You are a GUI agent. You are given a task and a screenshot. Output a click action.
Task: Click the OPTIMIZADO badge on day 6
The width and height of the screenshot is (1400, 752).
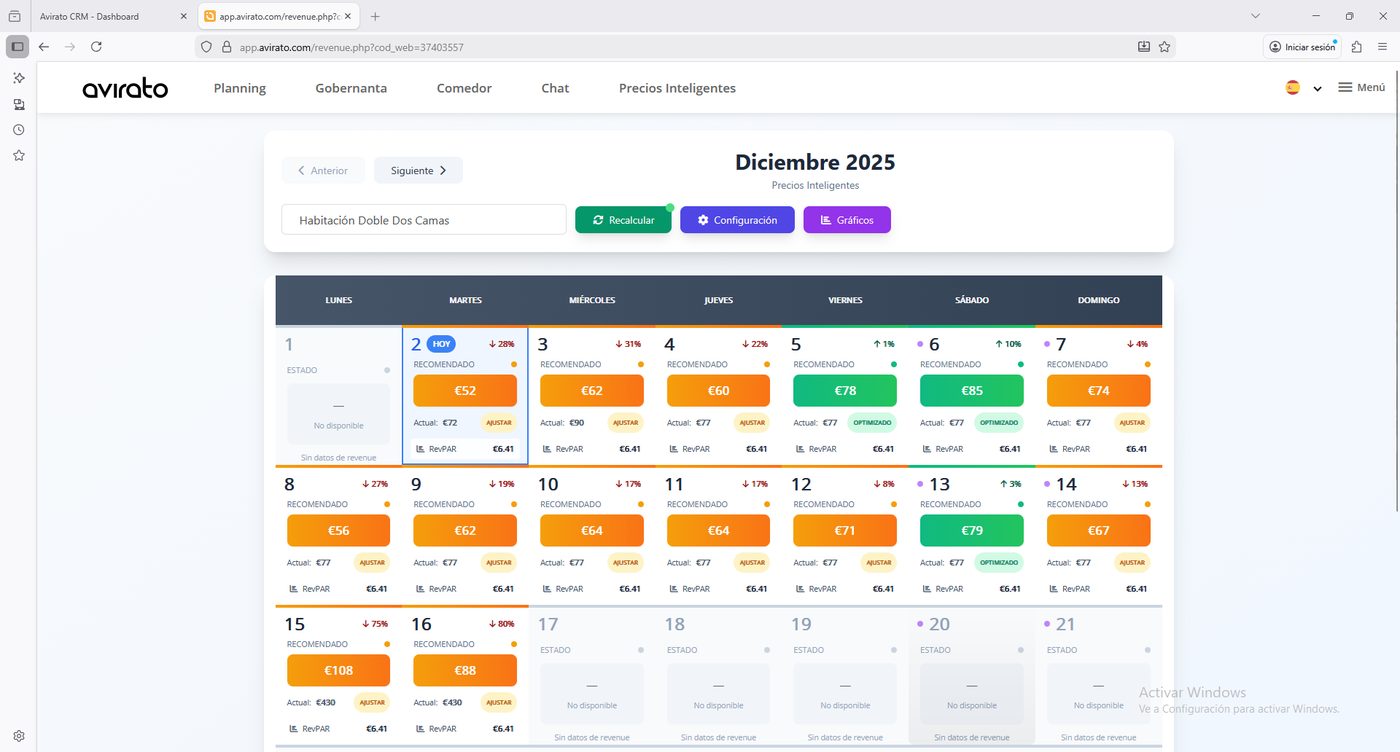(x=999, y=423)
